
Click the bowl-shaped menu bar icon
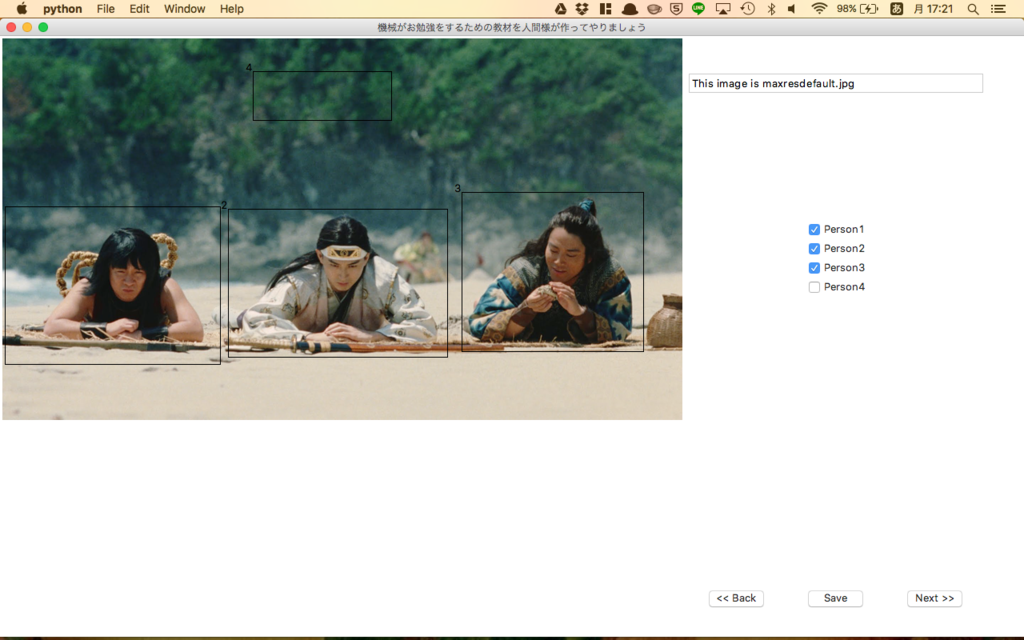click(654, 8)
